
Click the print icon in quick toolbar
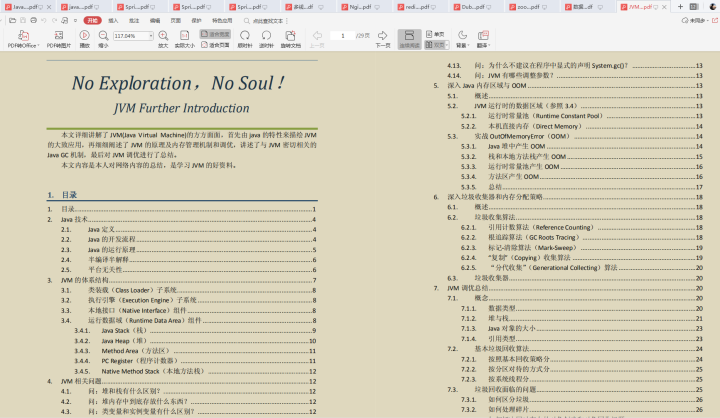pyautogui.click(x=34, y=21)
